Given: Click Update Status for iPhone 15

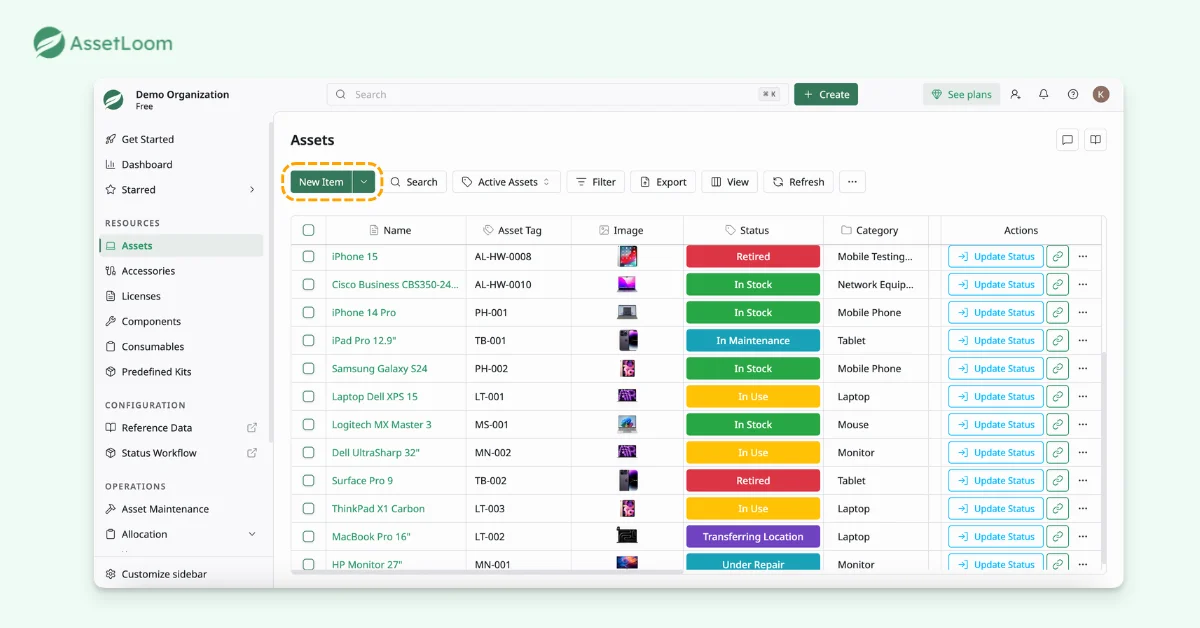Looking at the screenshot, I should click(x=996, y=257).
